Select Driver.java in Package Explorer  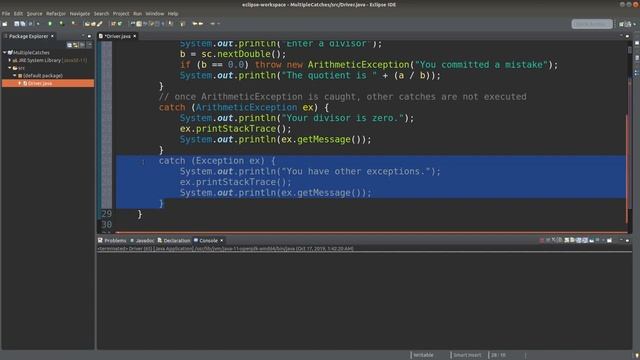[x=48, y=83]
